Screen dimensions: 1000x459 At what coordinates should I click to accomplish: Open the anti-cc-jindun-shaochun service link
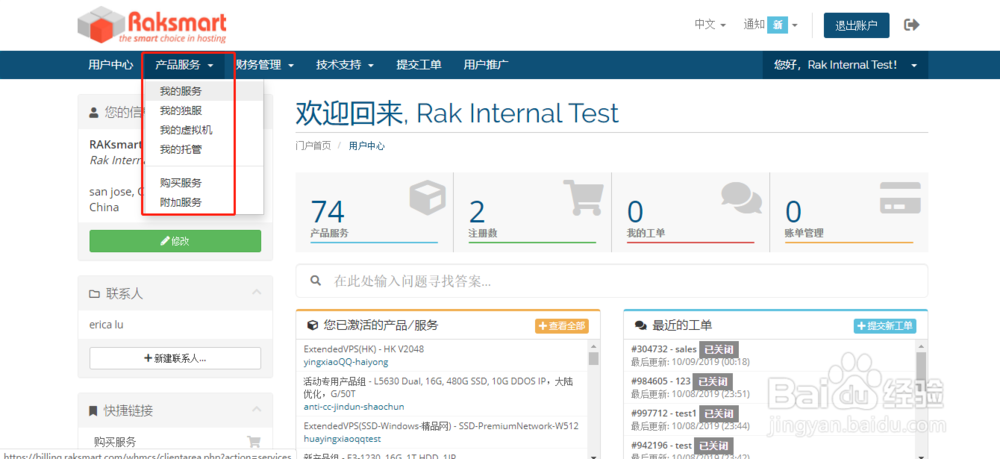point(353,407)
